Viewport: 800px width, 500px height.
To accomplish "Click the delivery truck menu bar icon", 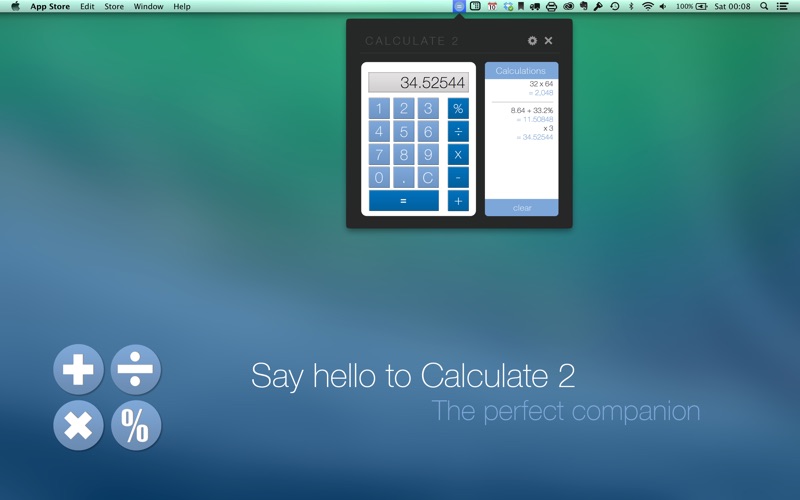I will point(535,7).
